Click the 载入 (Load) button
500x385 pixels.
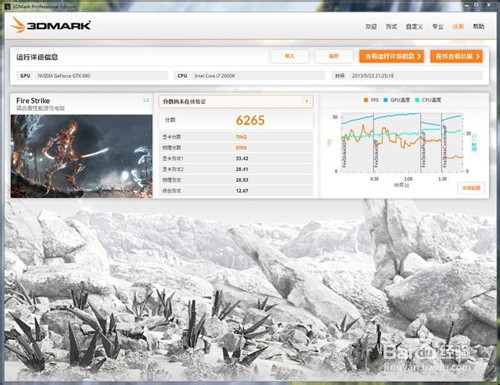point(290,56)
